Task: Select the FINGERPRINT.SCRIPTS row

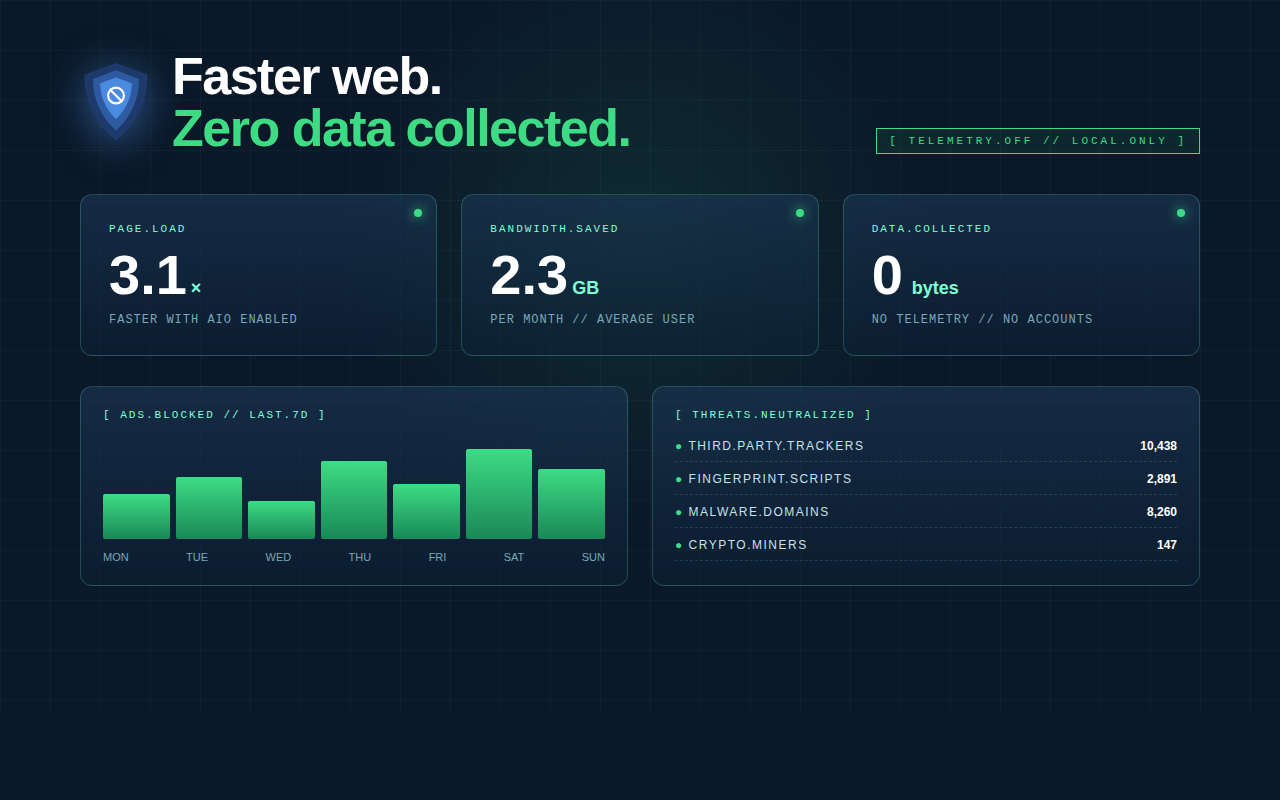Action: pos(926,479)
